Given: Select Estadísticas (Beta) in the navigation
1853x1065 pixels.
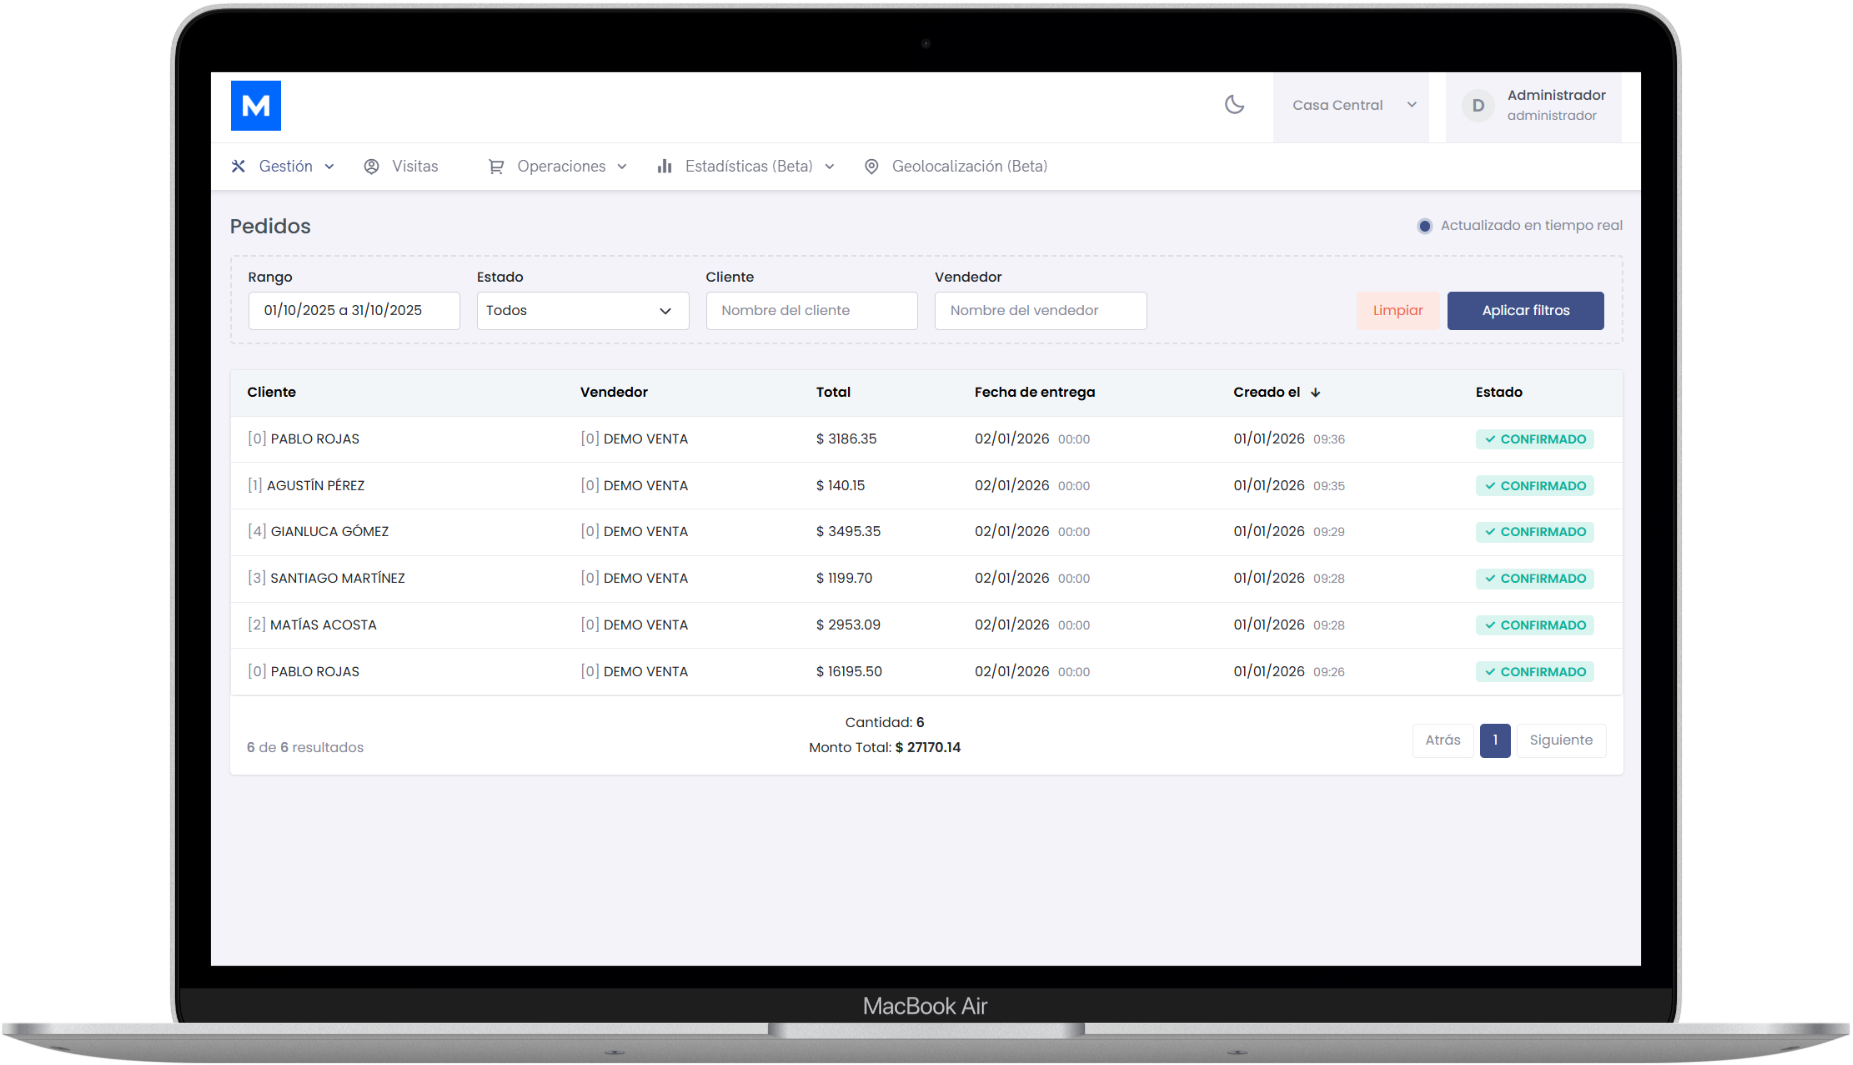Looking at the screenshot, I should coord(748,166).
